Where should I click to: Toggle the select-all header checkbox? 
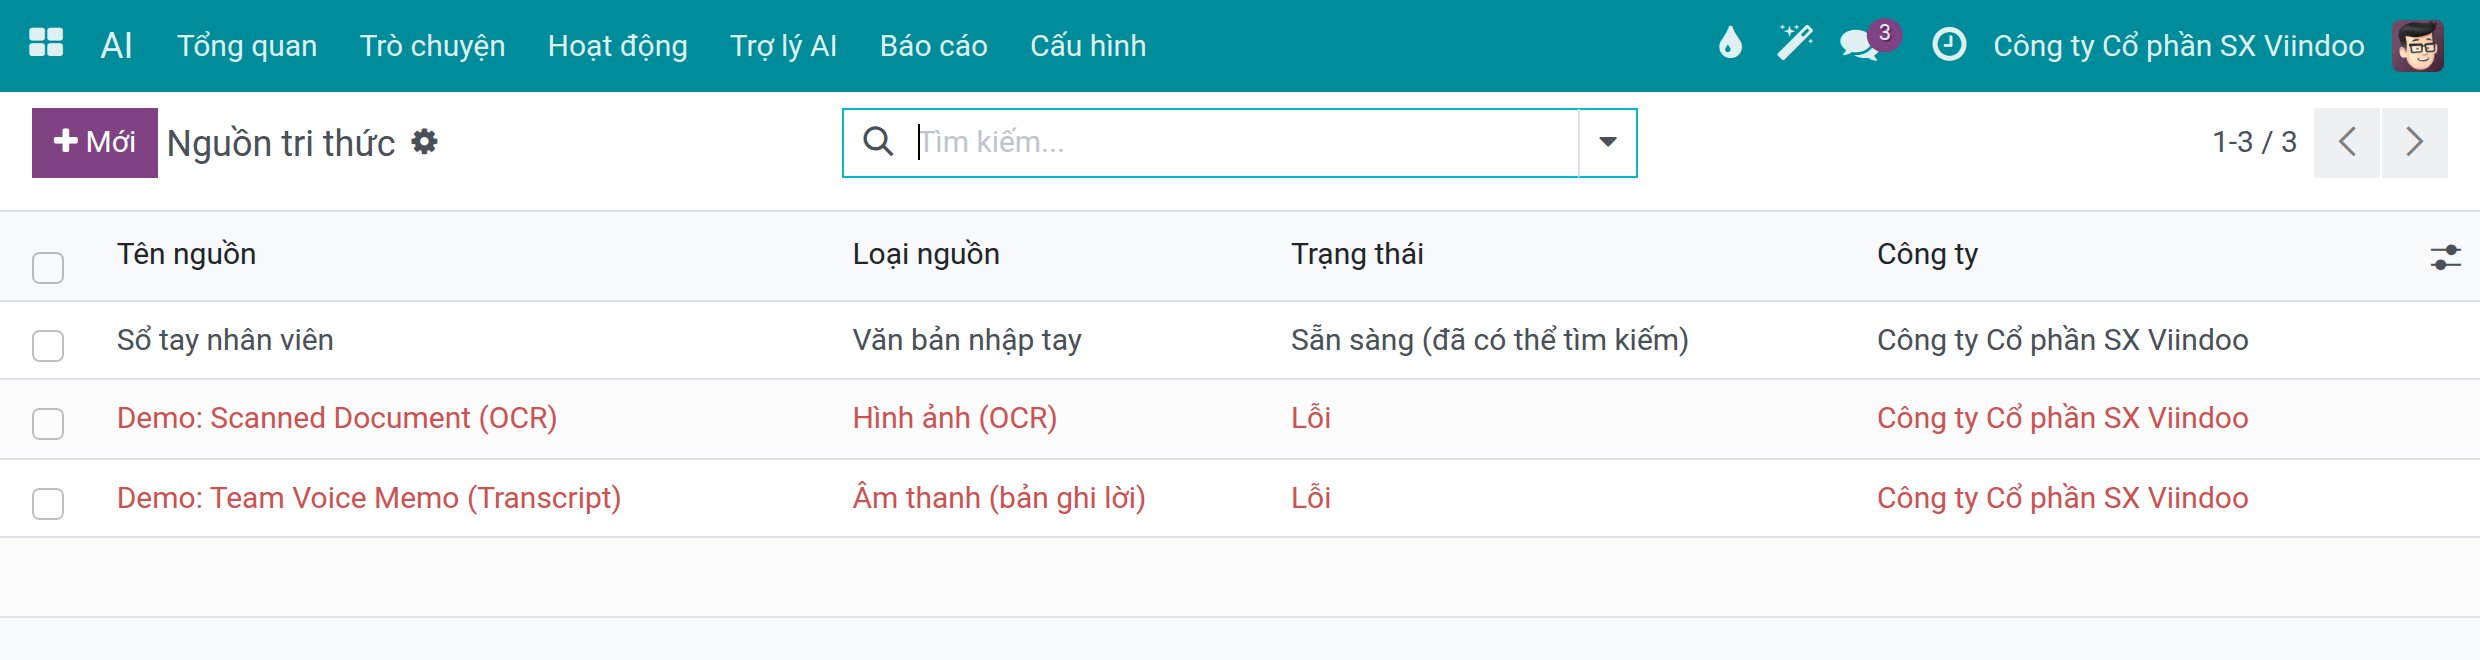click(48, 268)
